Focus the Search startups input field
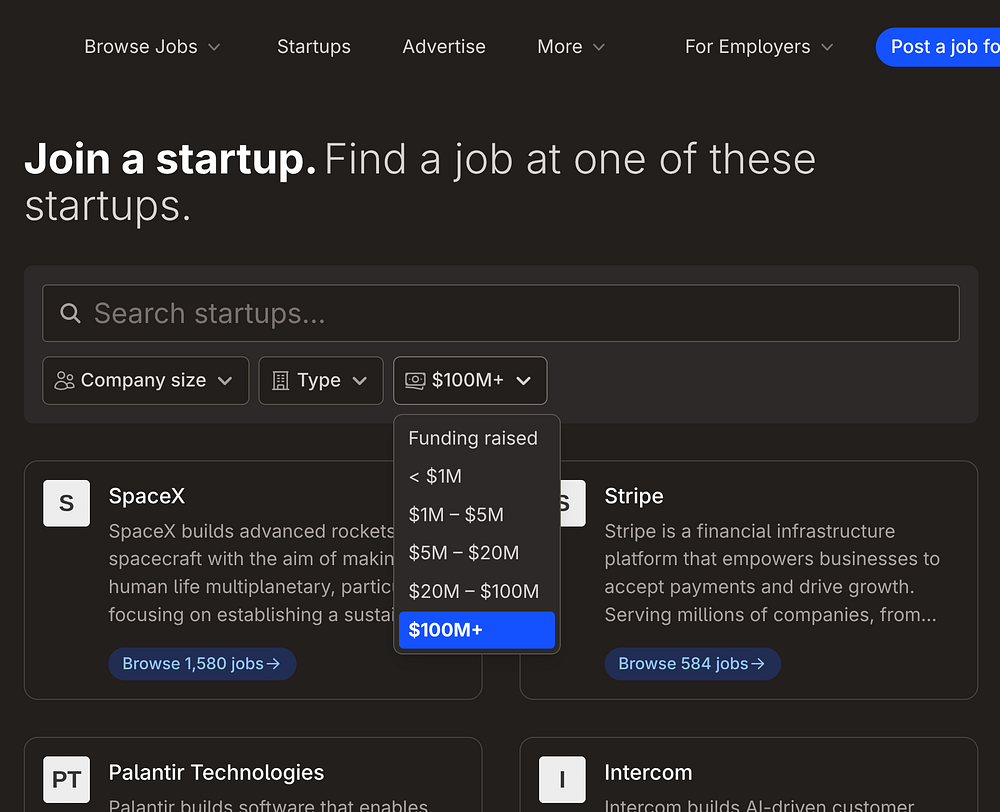 point(520,314)
